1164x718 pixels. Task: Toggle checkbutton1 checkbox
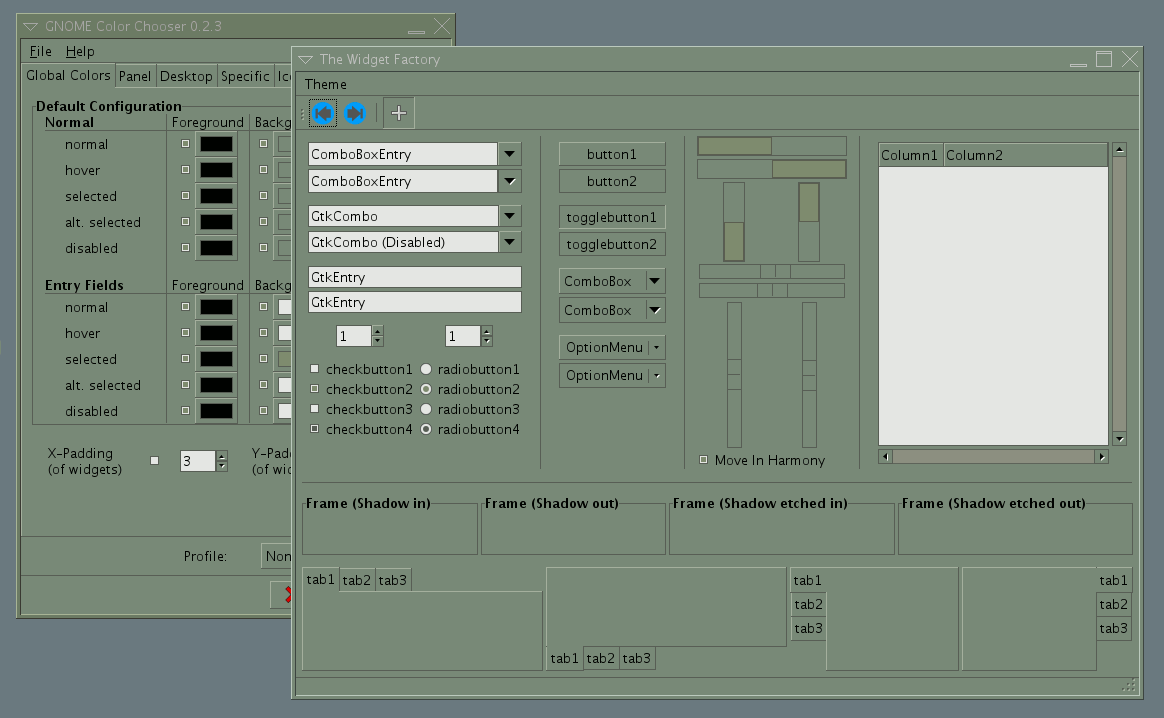click(315, 368)
